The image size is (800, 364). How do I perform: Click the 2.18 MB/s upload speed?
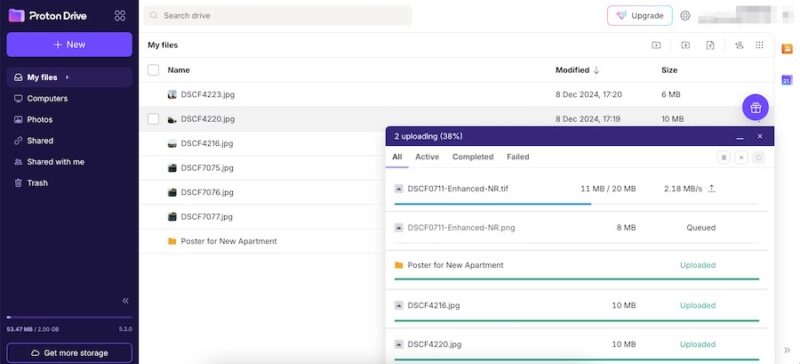(x=683, y=189)
